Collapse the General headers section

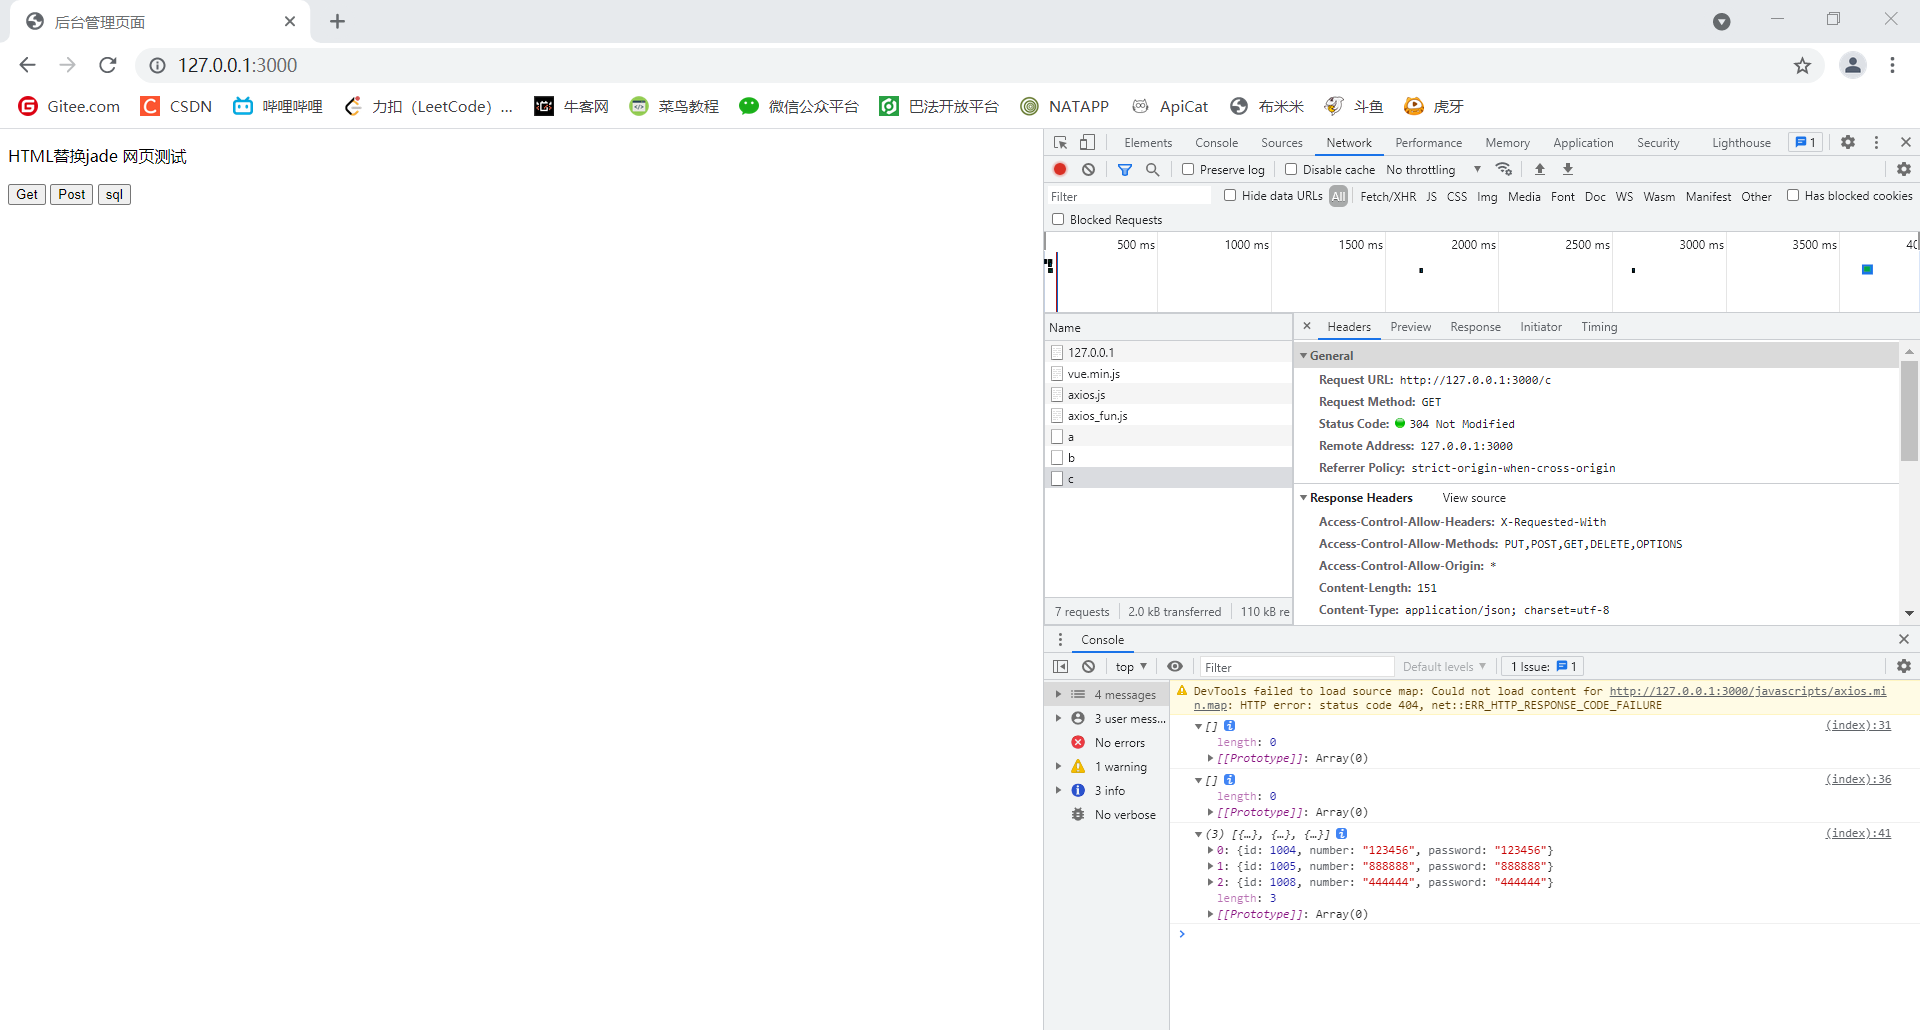1304,356
